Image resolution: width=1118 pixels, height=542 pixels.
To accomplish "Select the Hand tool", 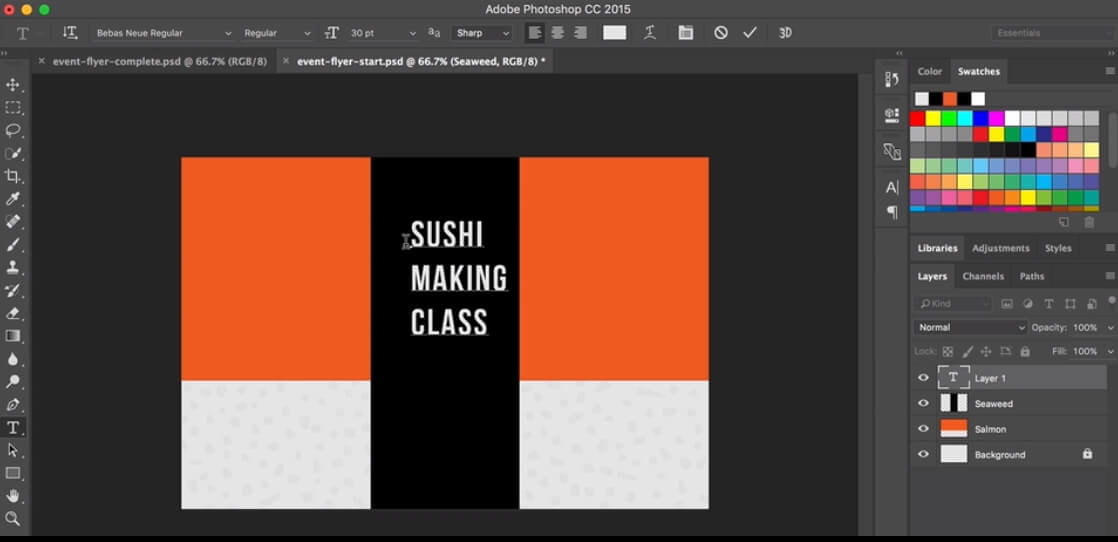I will click(x=14, y=495).
